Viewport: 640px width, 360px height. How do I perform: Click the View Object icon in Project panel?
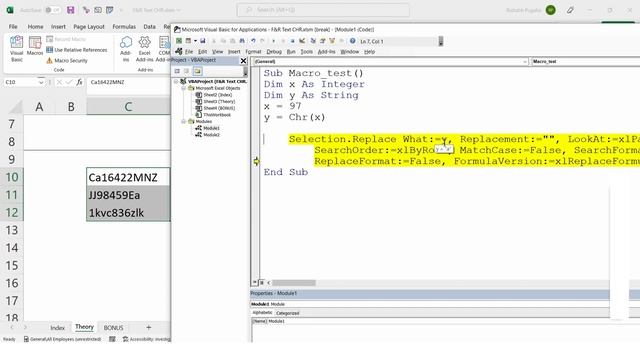[x=187, y=71]
